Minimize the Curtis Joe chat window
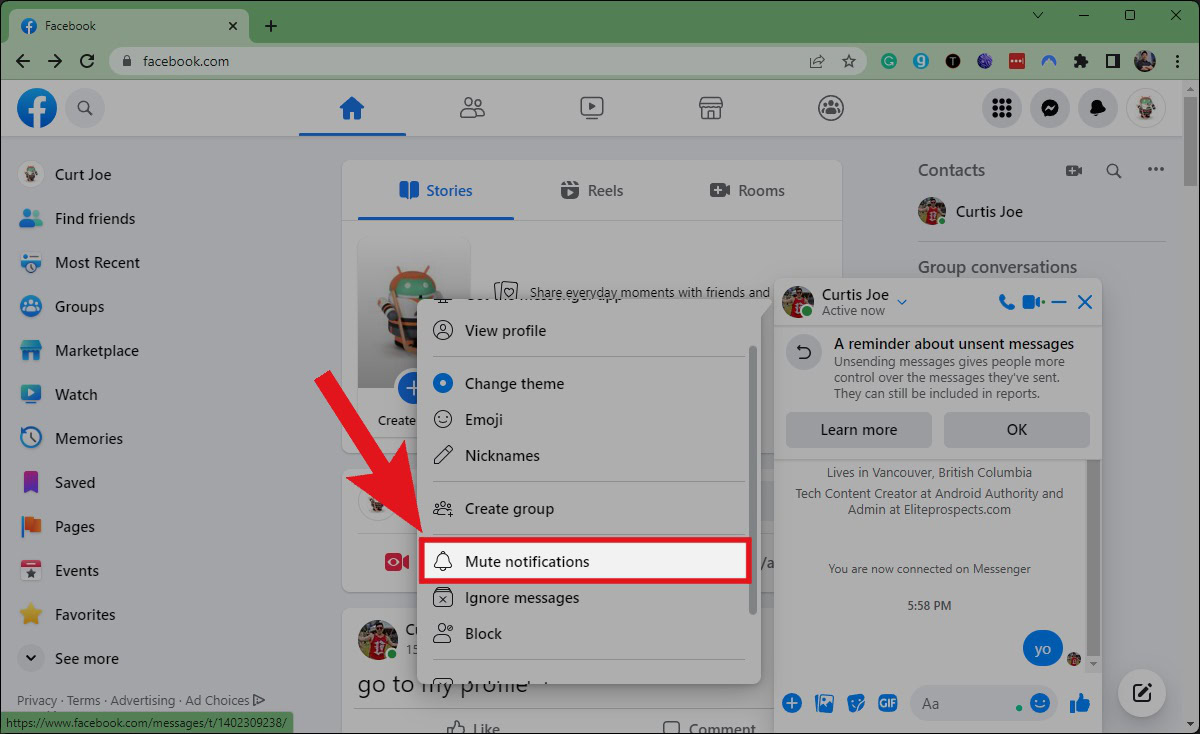 click(x=1059, y=302)
